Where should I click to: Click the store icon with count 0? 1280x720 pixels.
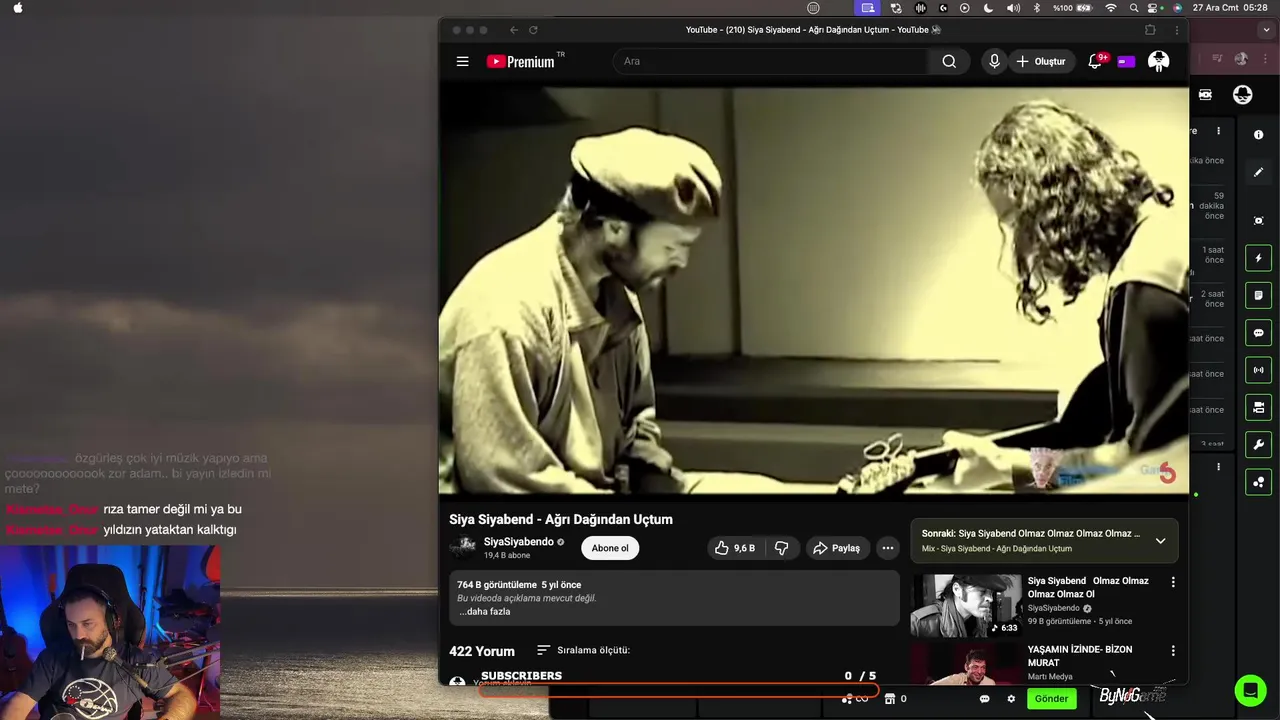coord(890,699)
